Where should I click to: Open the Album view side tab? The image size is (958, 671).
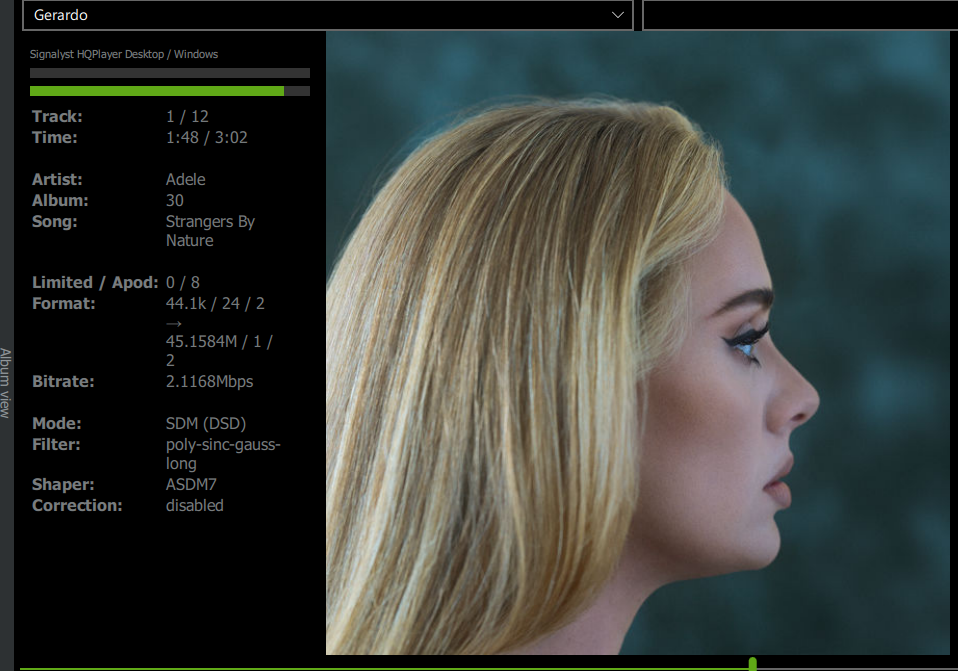coord(6,383)
